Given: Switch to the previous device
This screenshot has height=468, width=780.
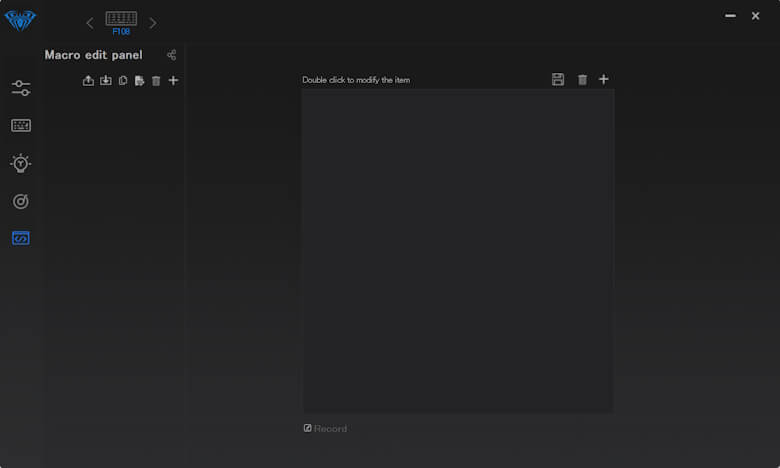Looking at the screenshot, I should [89, 23].
